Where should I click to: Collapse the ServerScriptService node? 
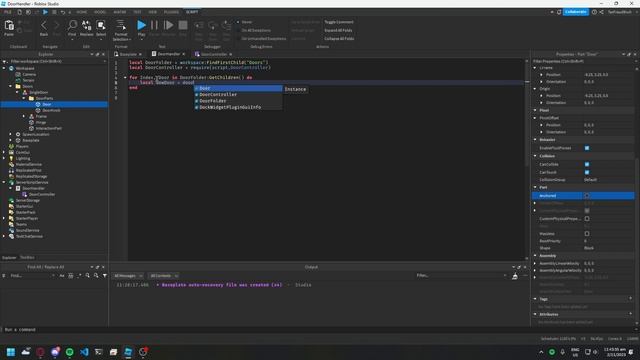pyautogui.click(x=4, y=182)
